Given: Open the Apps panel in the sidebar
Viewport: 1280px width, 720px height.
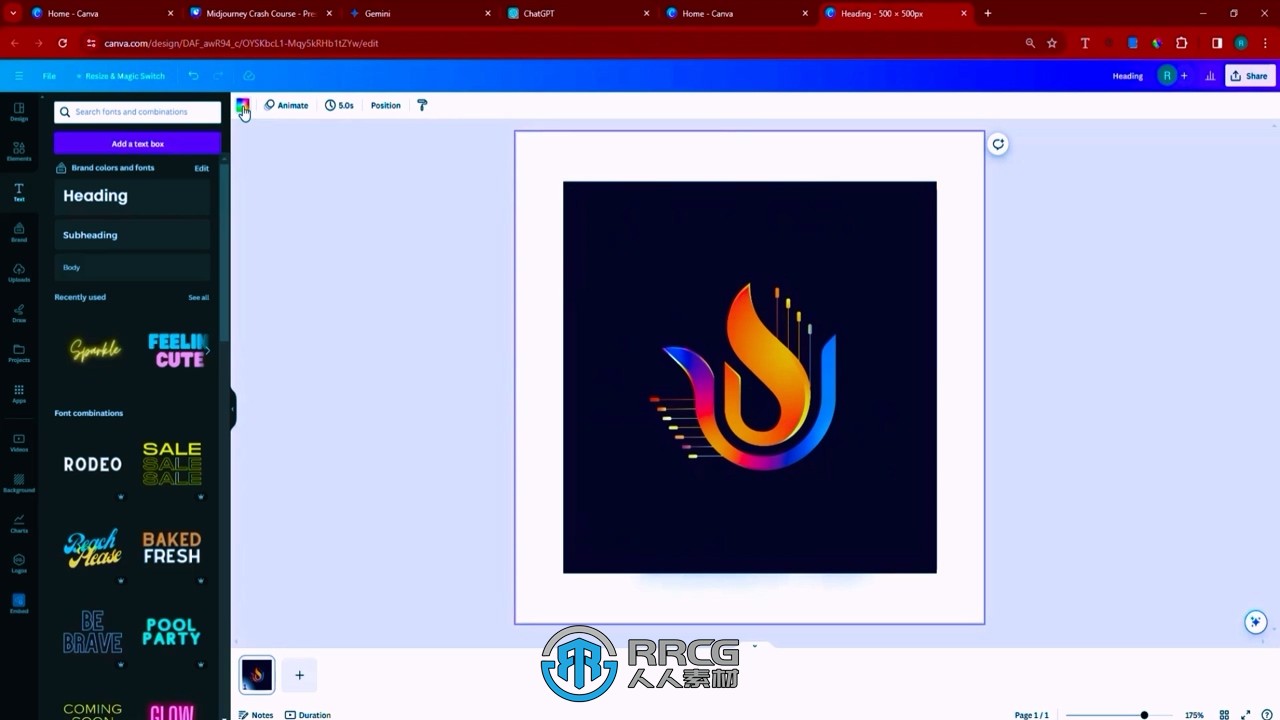Looking at the screenshot, I should coord(19,393).
